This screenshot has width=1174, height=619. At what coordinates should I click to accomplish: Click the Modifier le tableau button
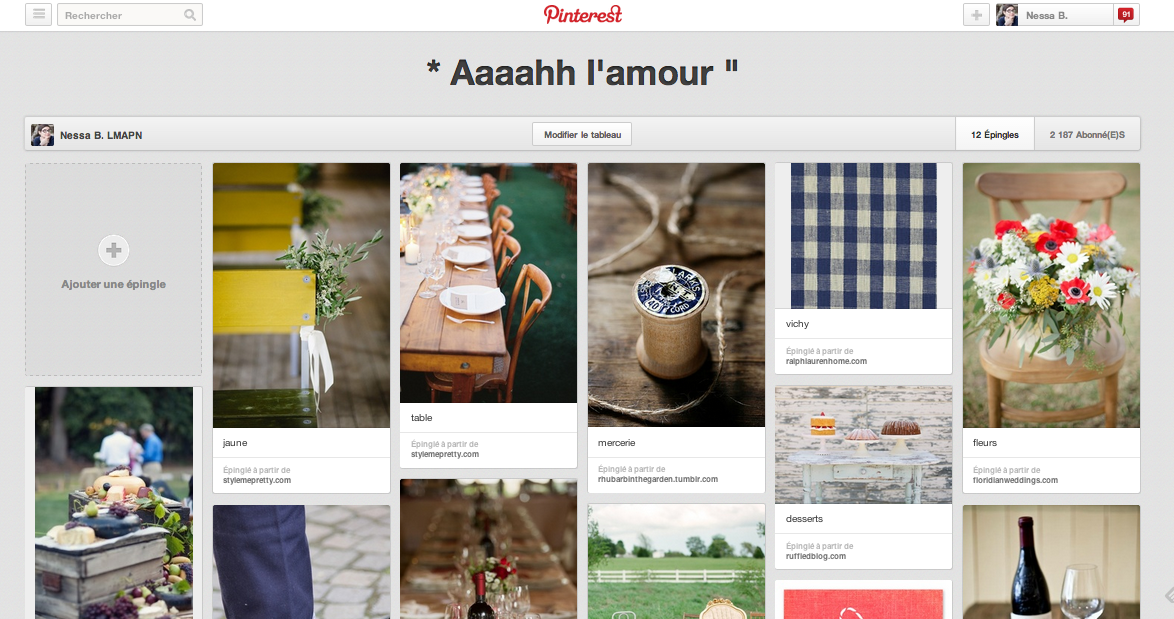point(583,135)
